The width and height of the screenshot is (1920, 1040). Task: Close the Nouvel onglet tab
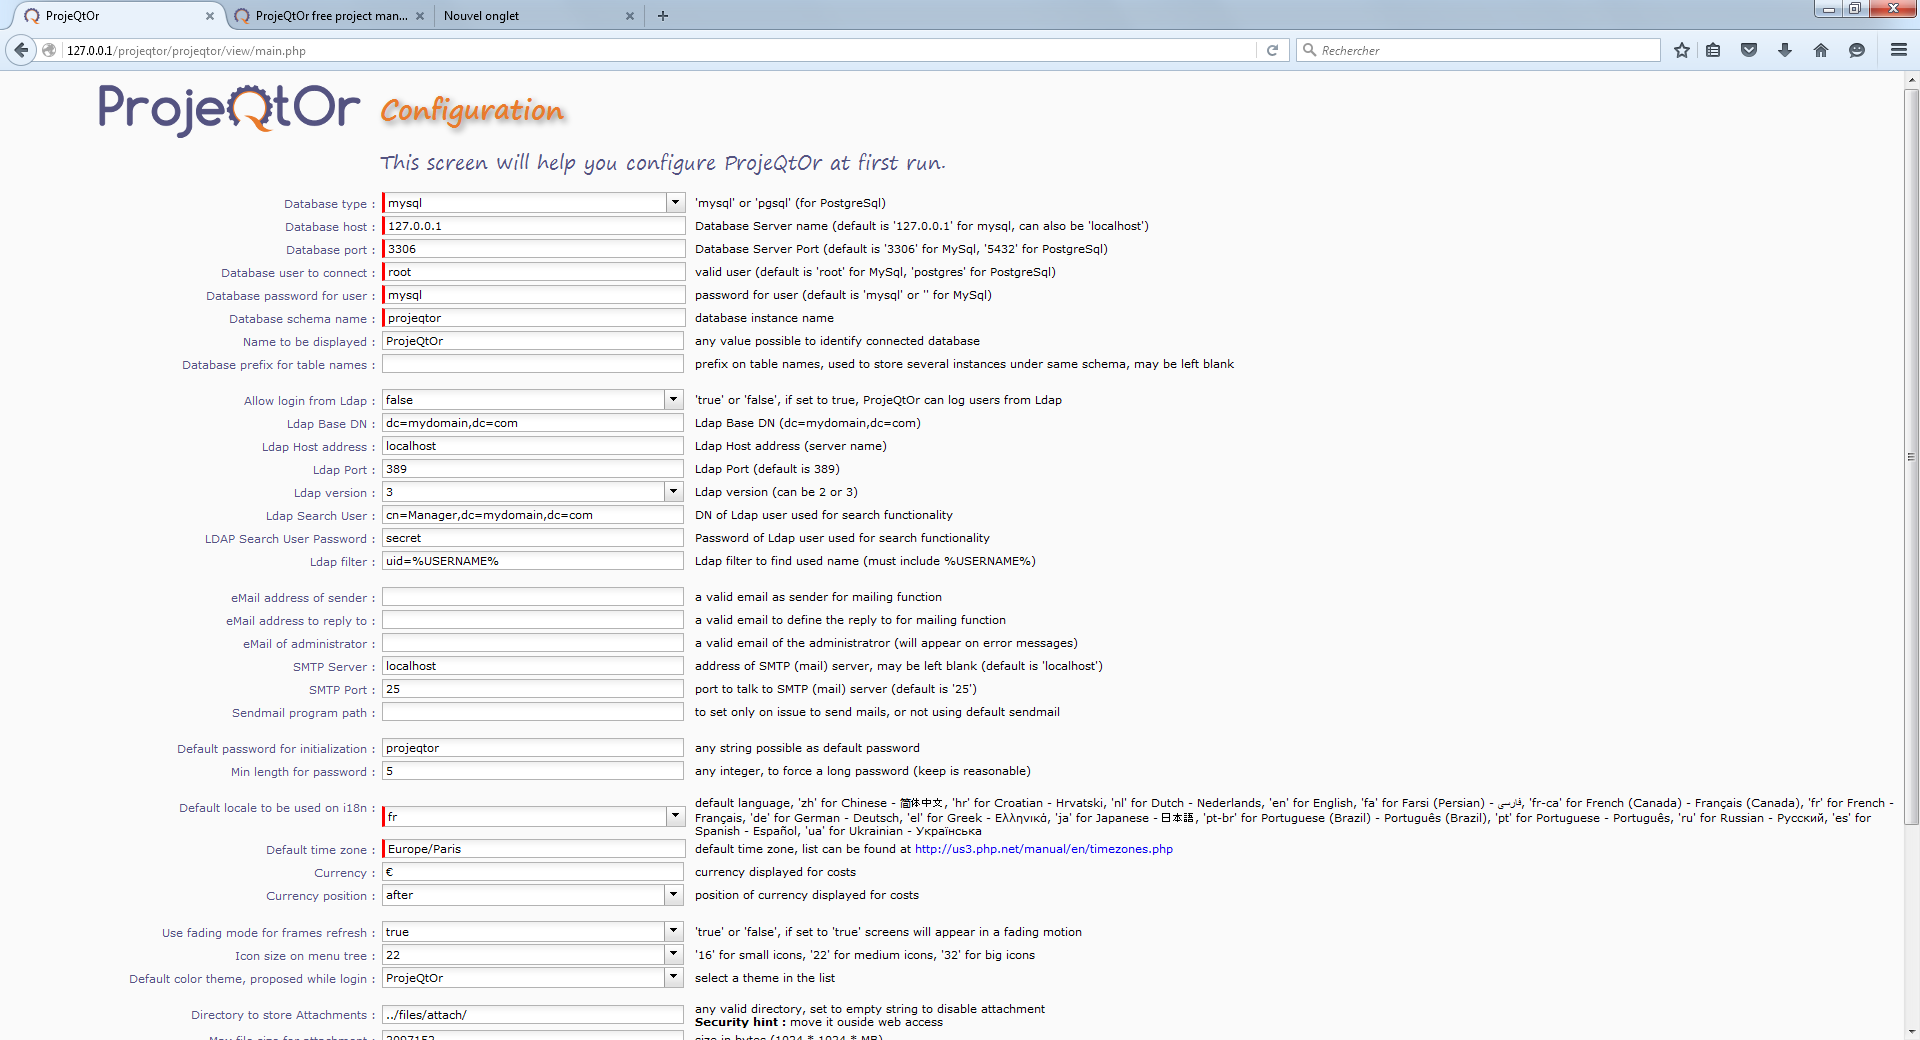[x=630, y=16]
